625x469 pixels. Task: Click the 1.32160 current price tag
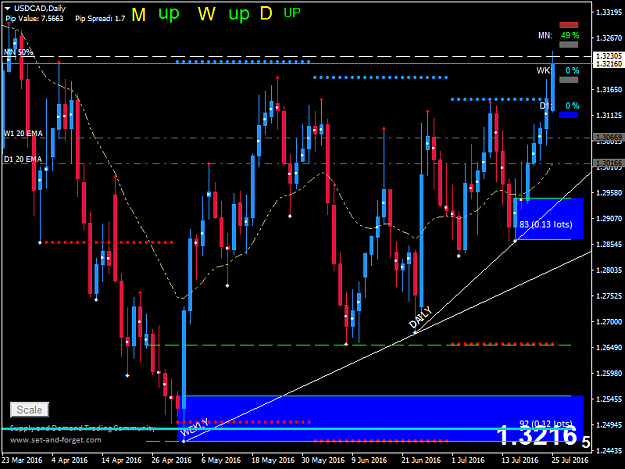[x=609, y=64]
